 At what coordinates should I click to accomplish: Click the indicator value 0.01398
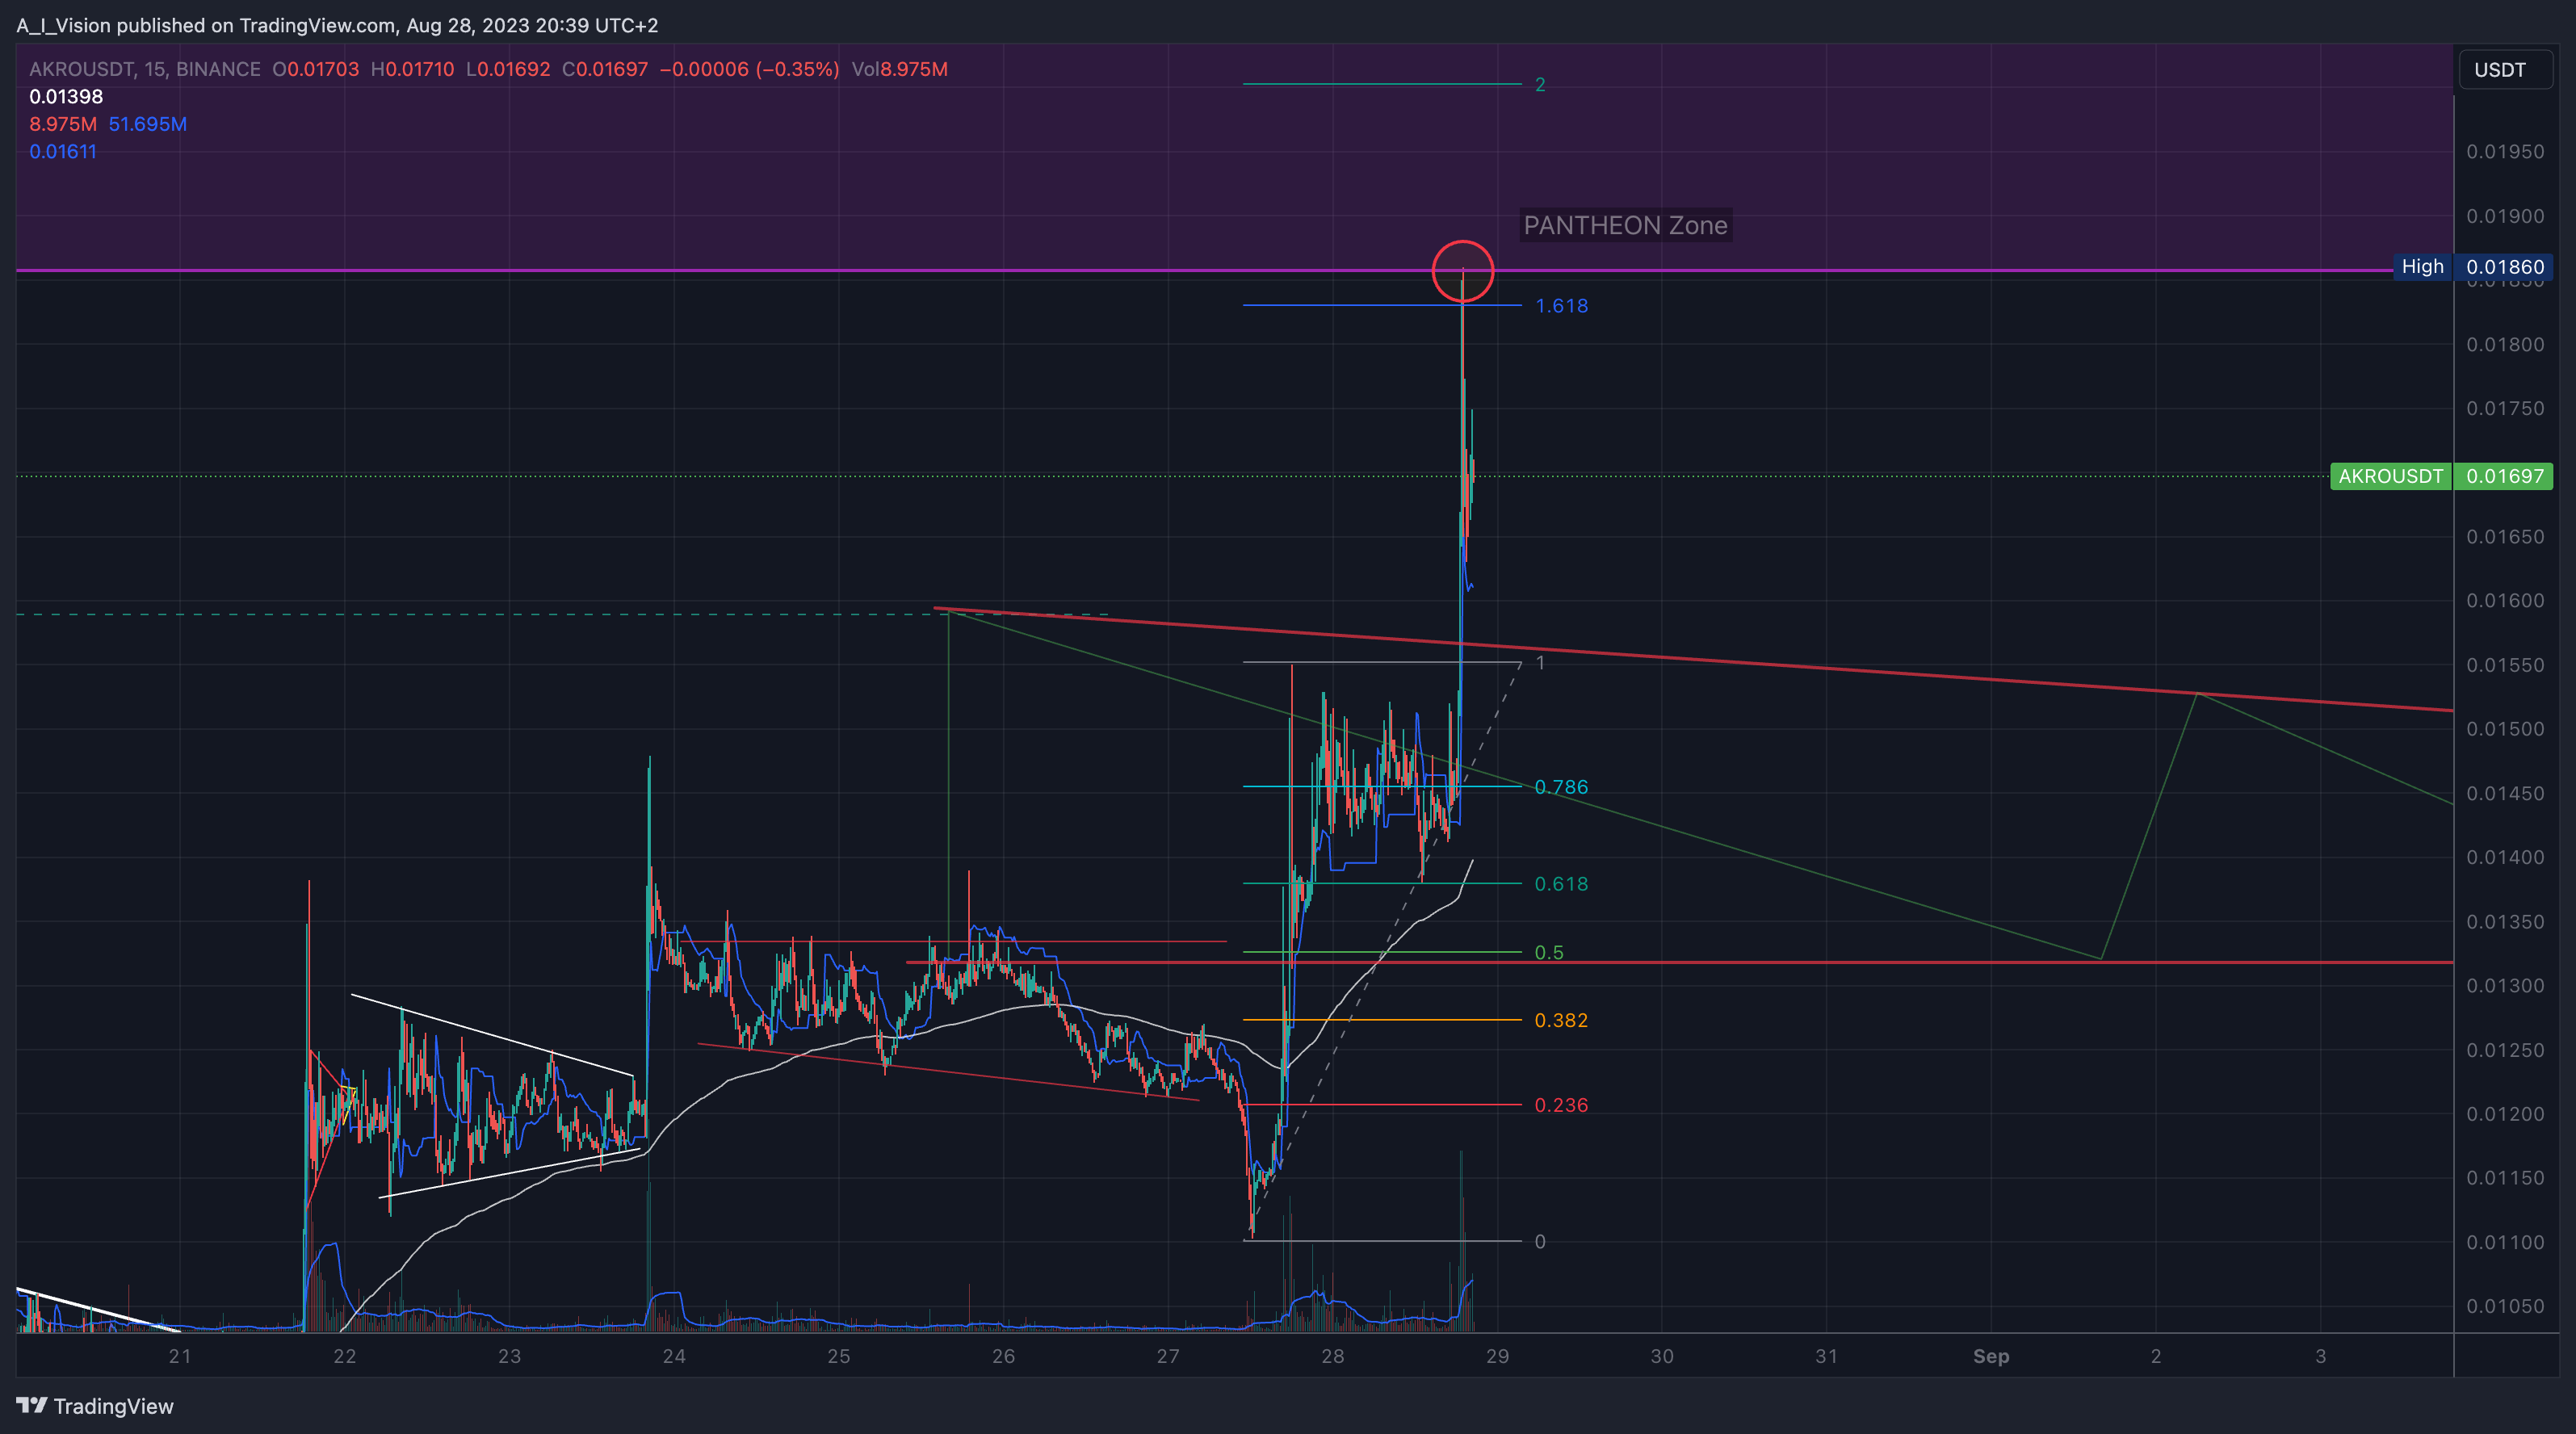(66, 97)
